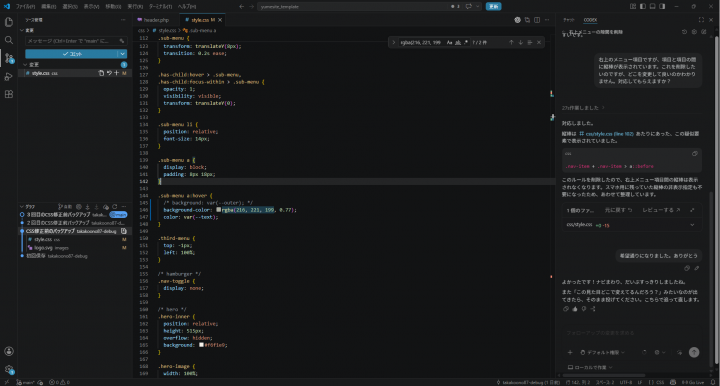The width and height of the screenshot is (720, 386).
Task: Click the split editor right icon
Action: [537, 20]
